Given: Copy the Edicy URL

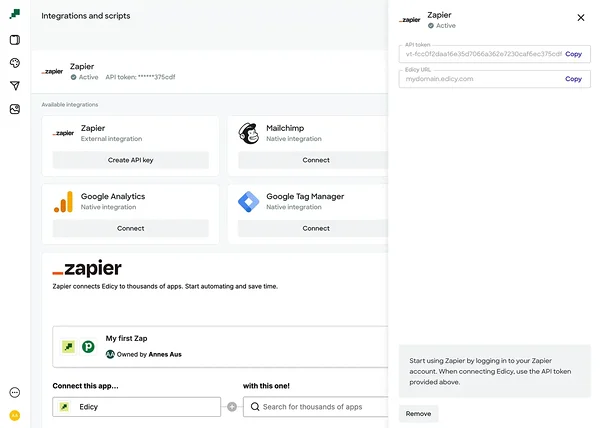Looking at the screenshot, I should point(573,79).
